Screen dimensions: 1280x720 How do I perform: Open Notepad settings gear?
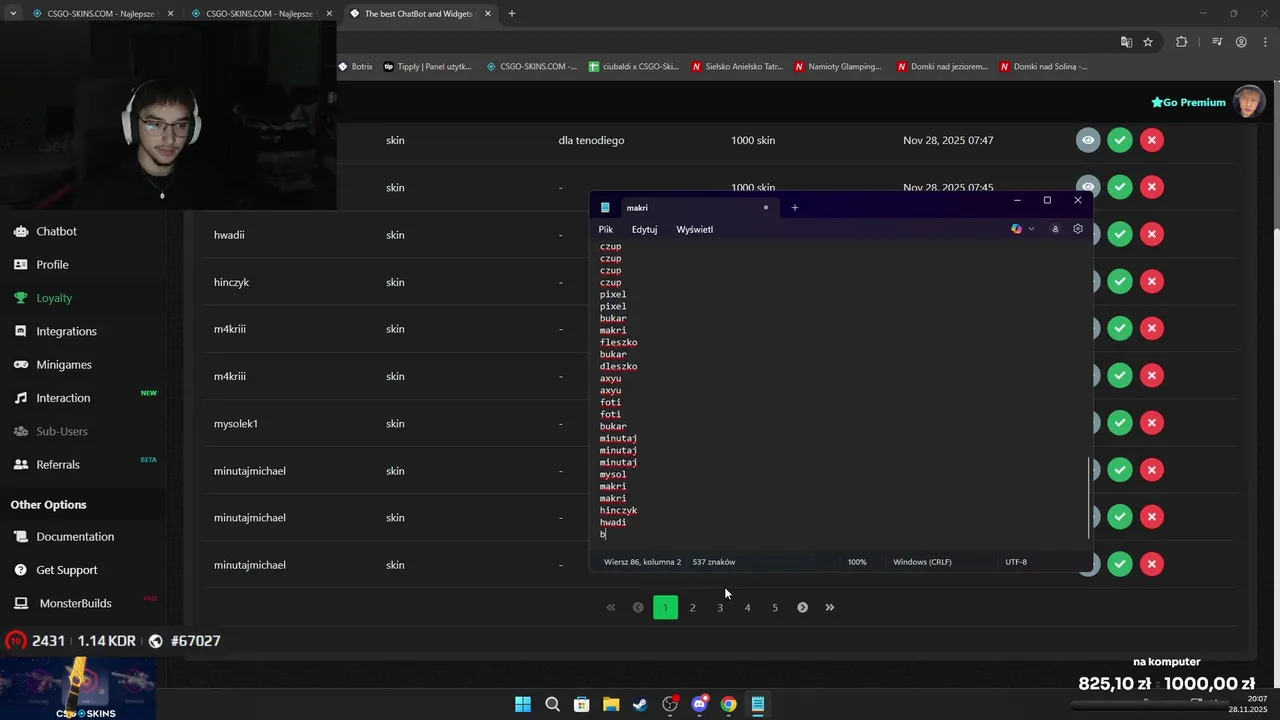click(1078, 229)
